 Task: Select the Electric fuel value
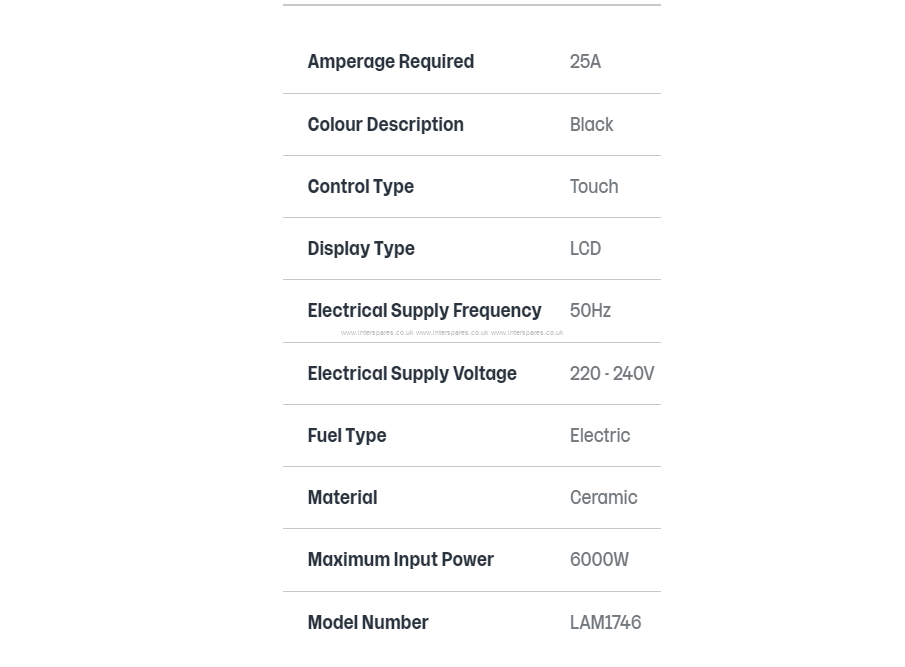tap(600, 436)
